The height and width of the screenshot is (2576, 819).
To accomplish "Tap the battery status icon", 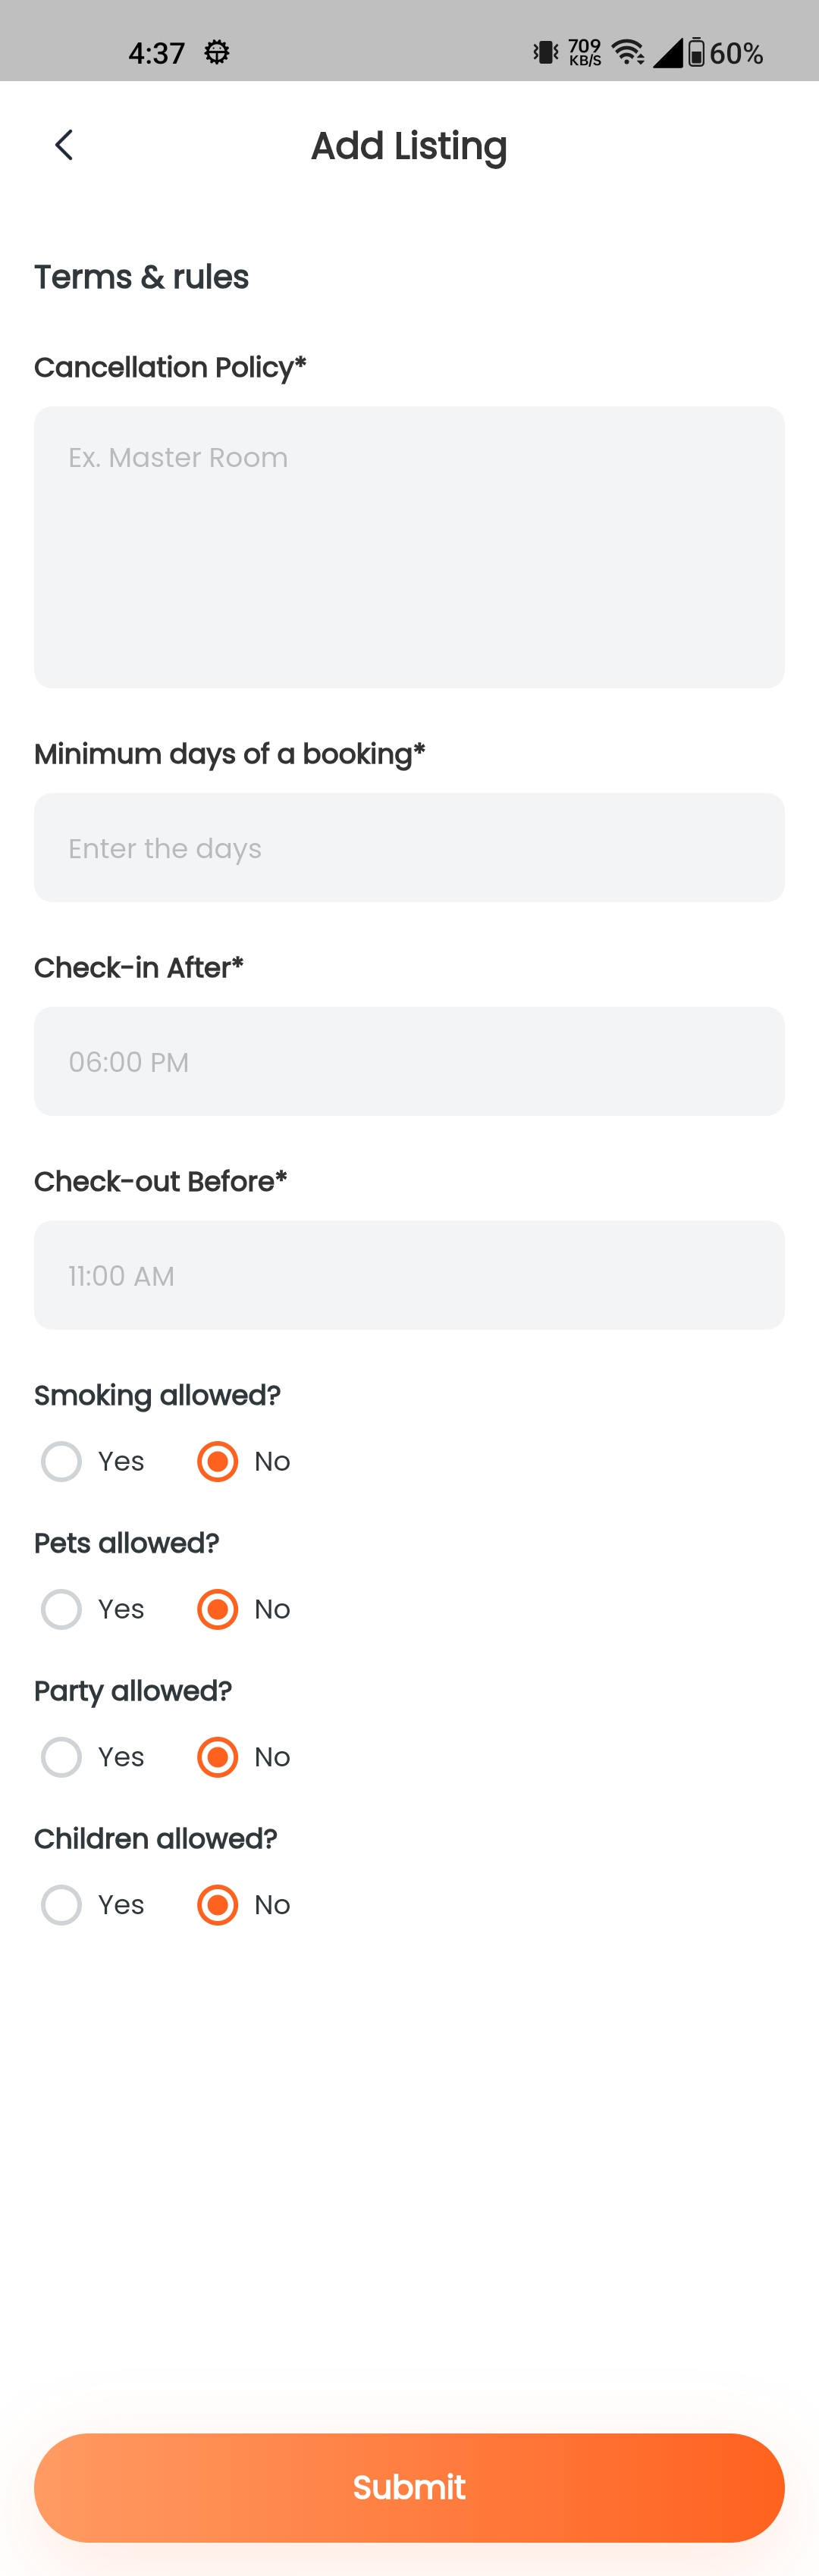I will 697,52.
